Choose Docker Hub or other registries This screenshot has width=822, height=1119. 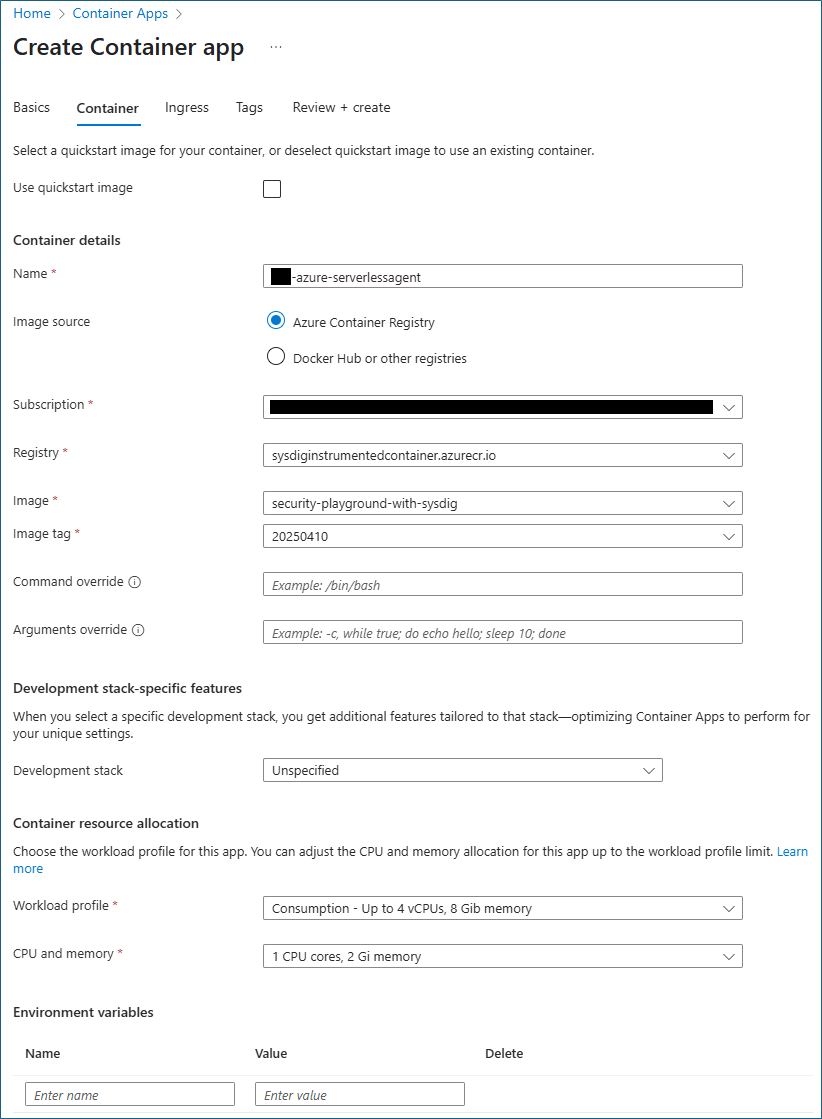(x=276, y=357)
